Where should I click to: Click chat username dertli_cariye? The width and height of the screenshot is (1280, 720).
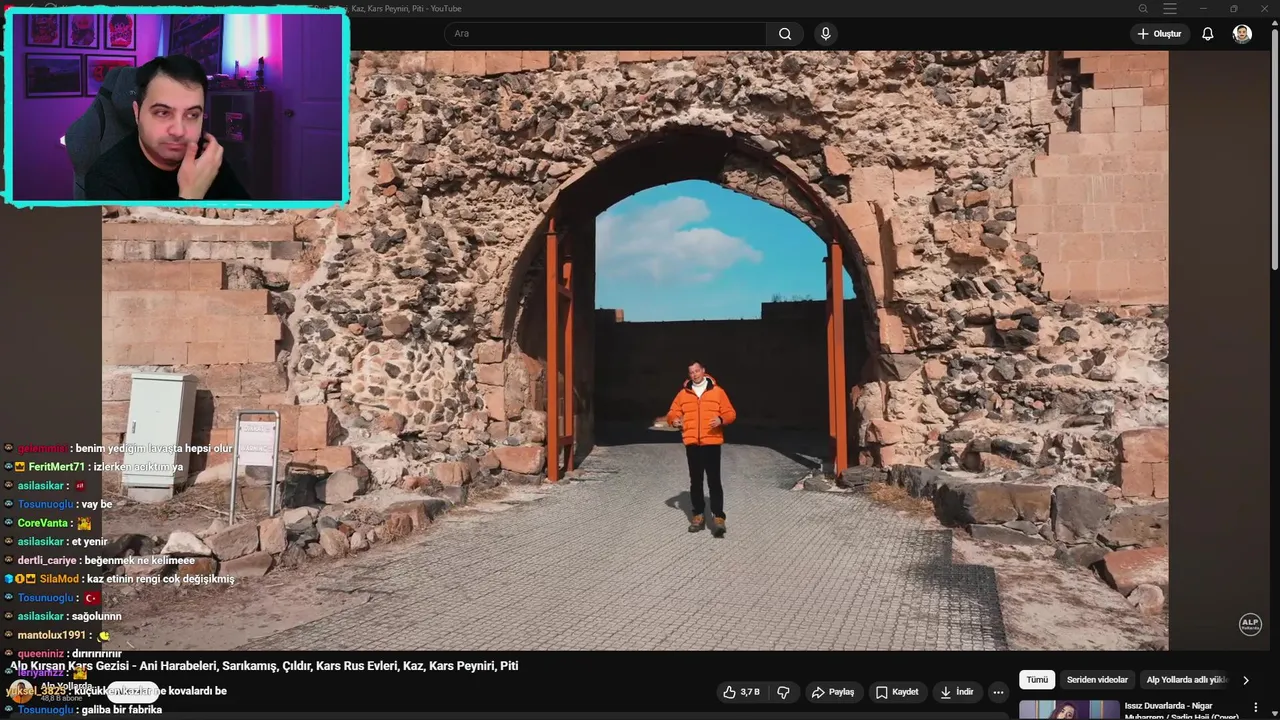click(x=47, y=561)
